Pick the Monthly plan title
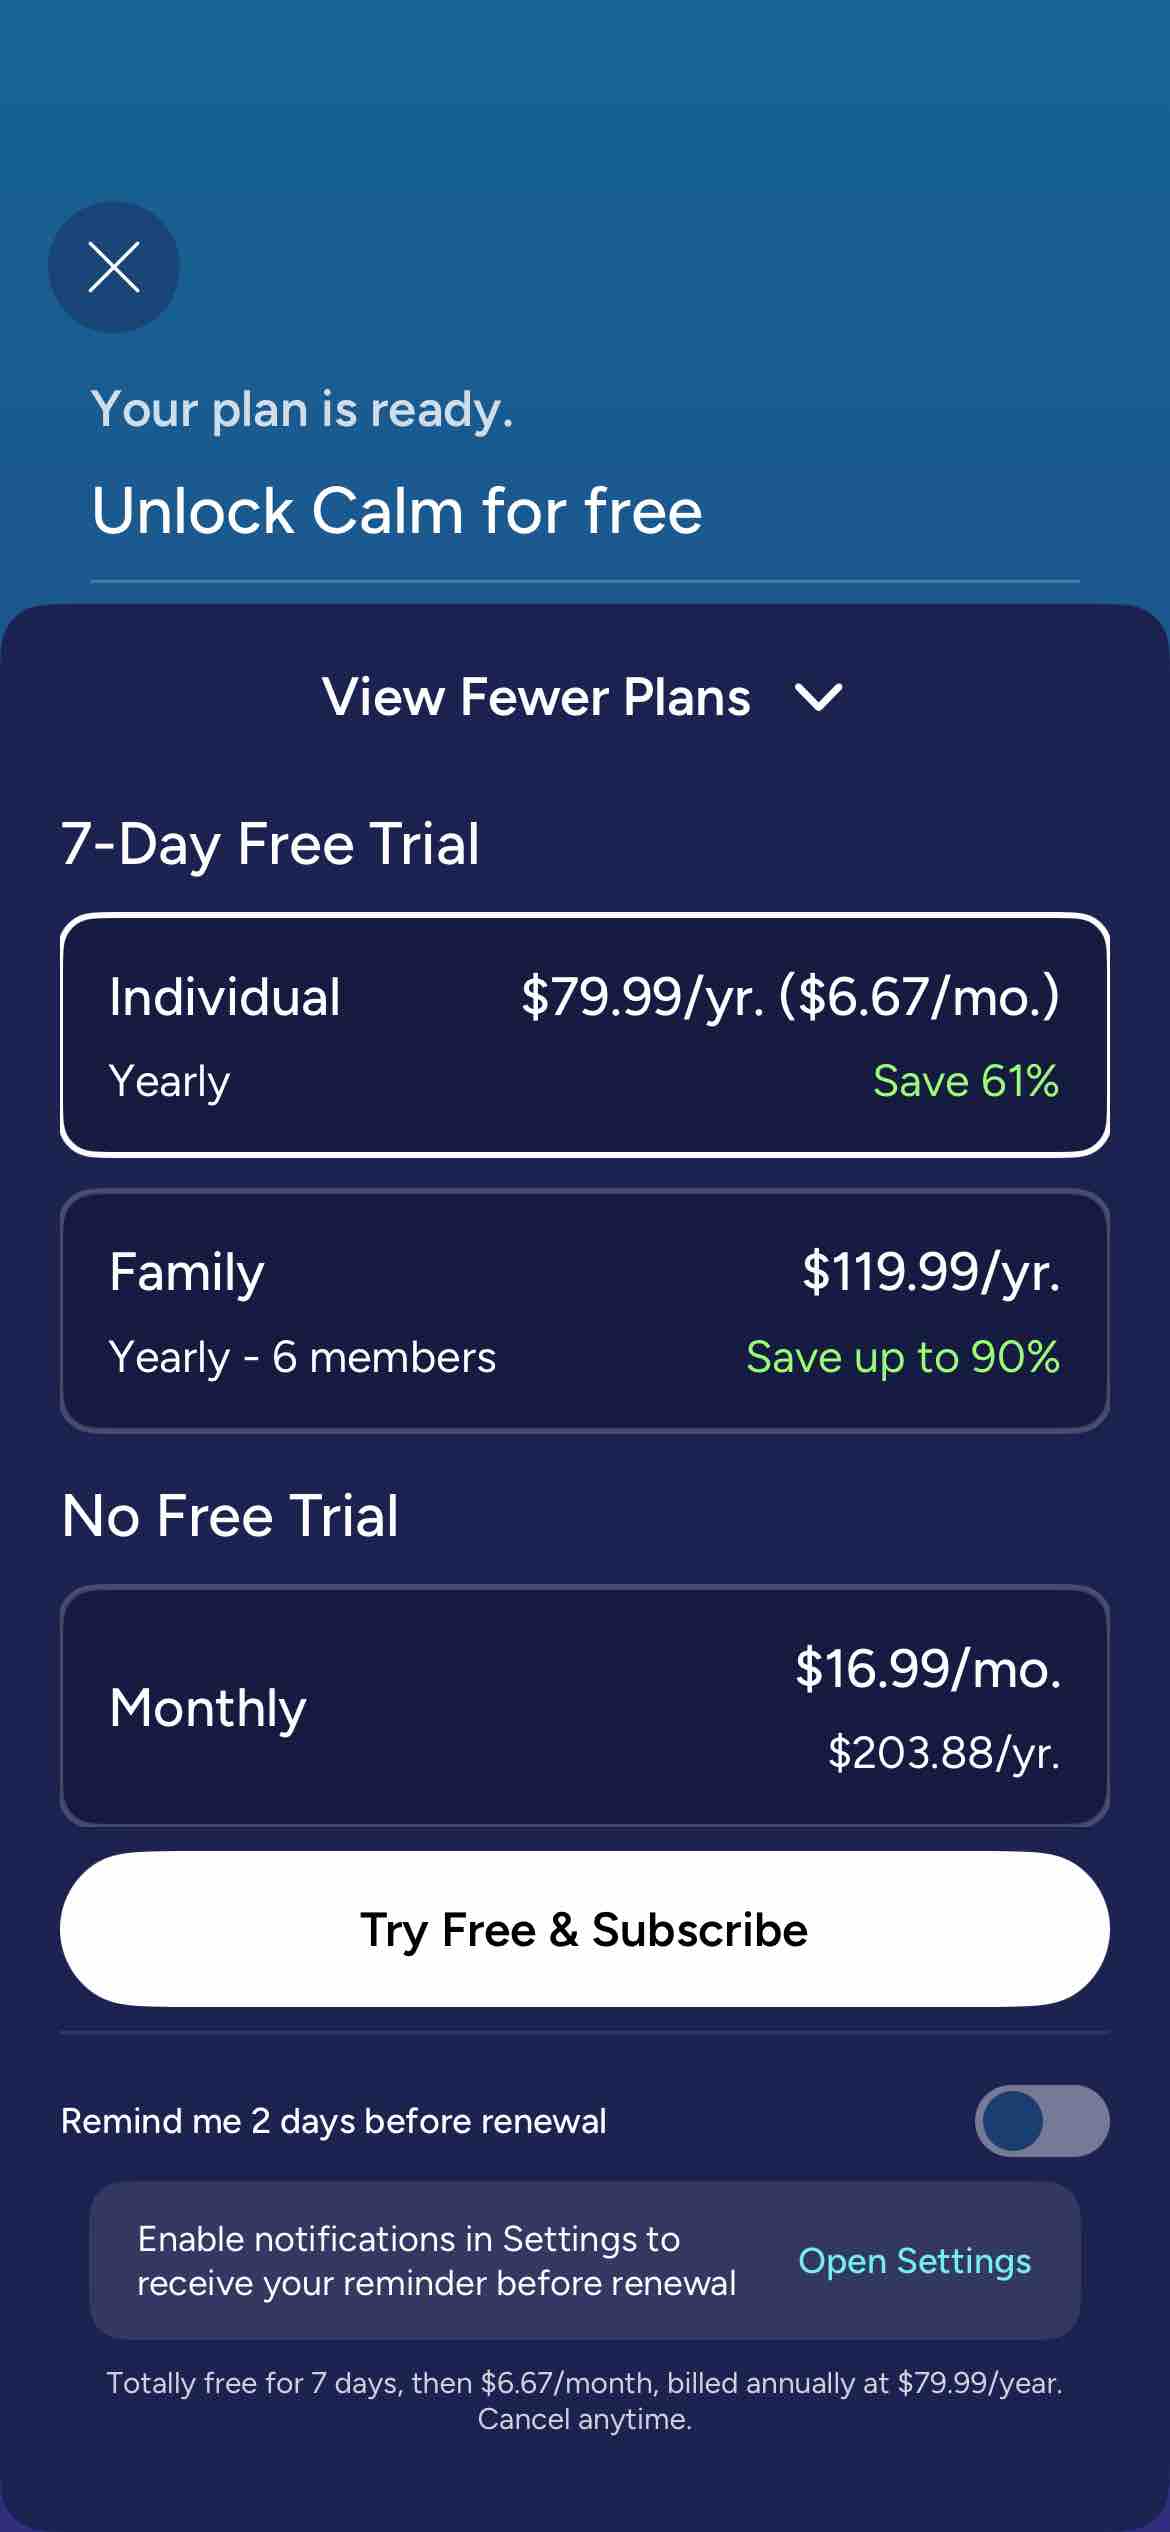 tap(208, 1707)
